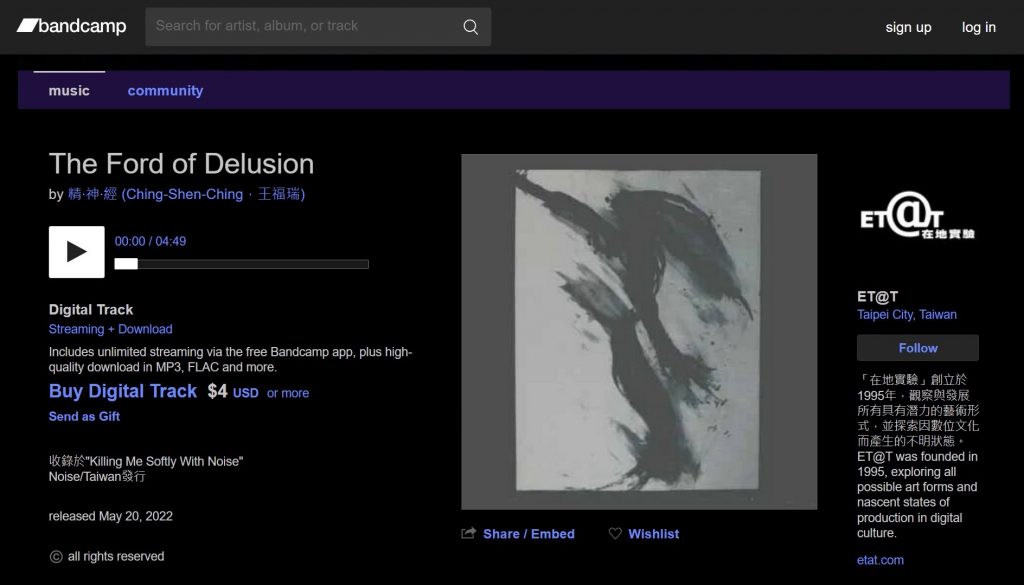Click the ET@T was founded in 1995 description
The width and height of the screenshot is (1024, 585).
point(918,495)
